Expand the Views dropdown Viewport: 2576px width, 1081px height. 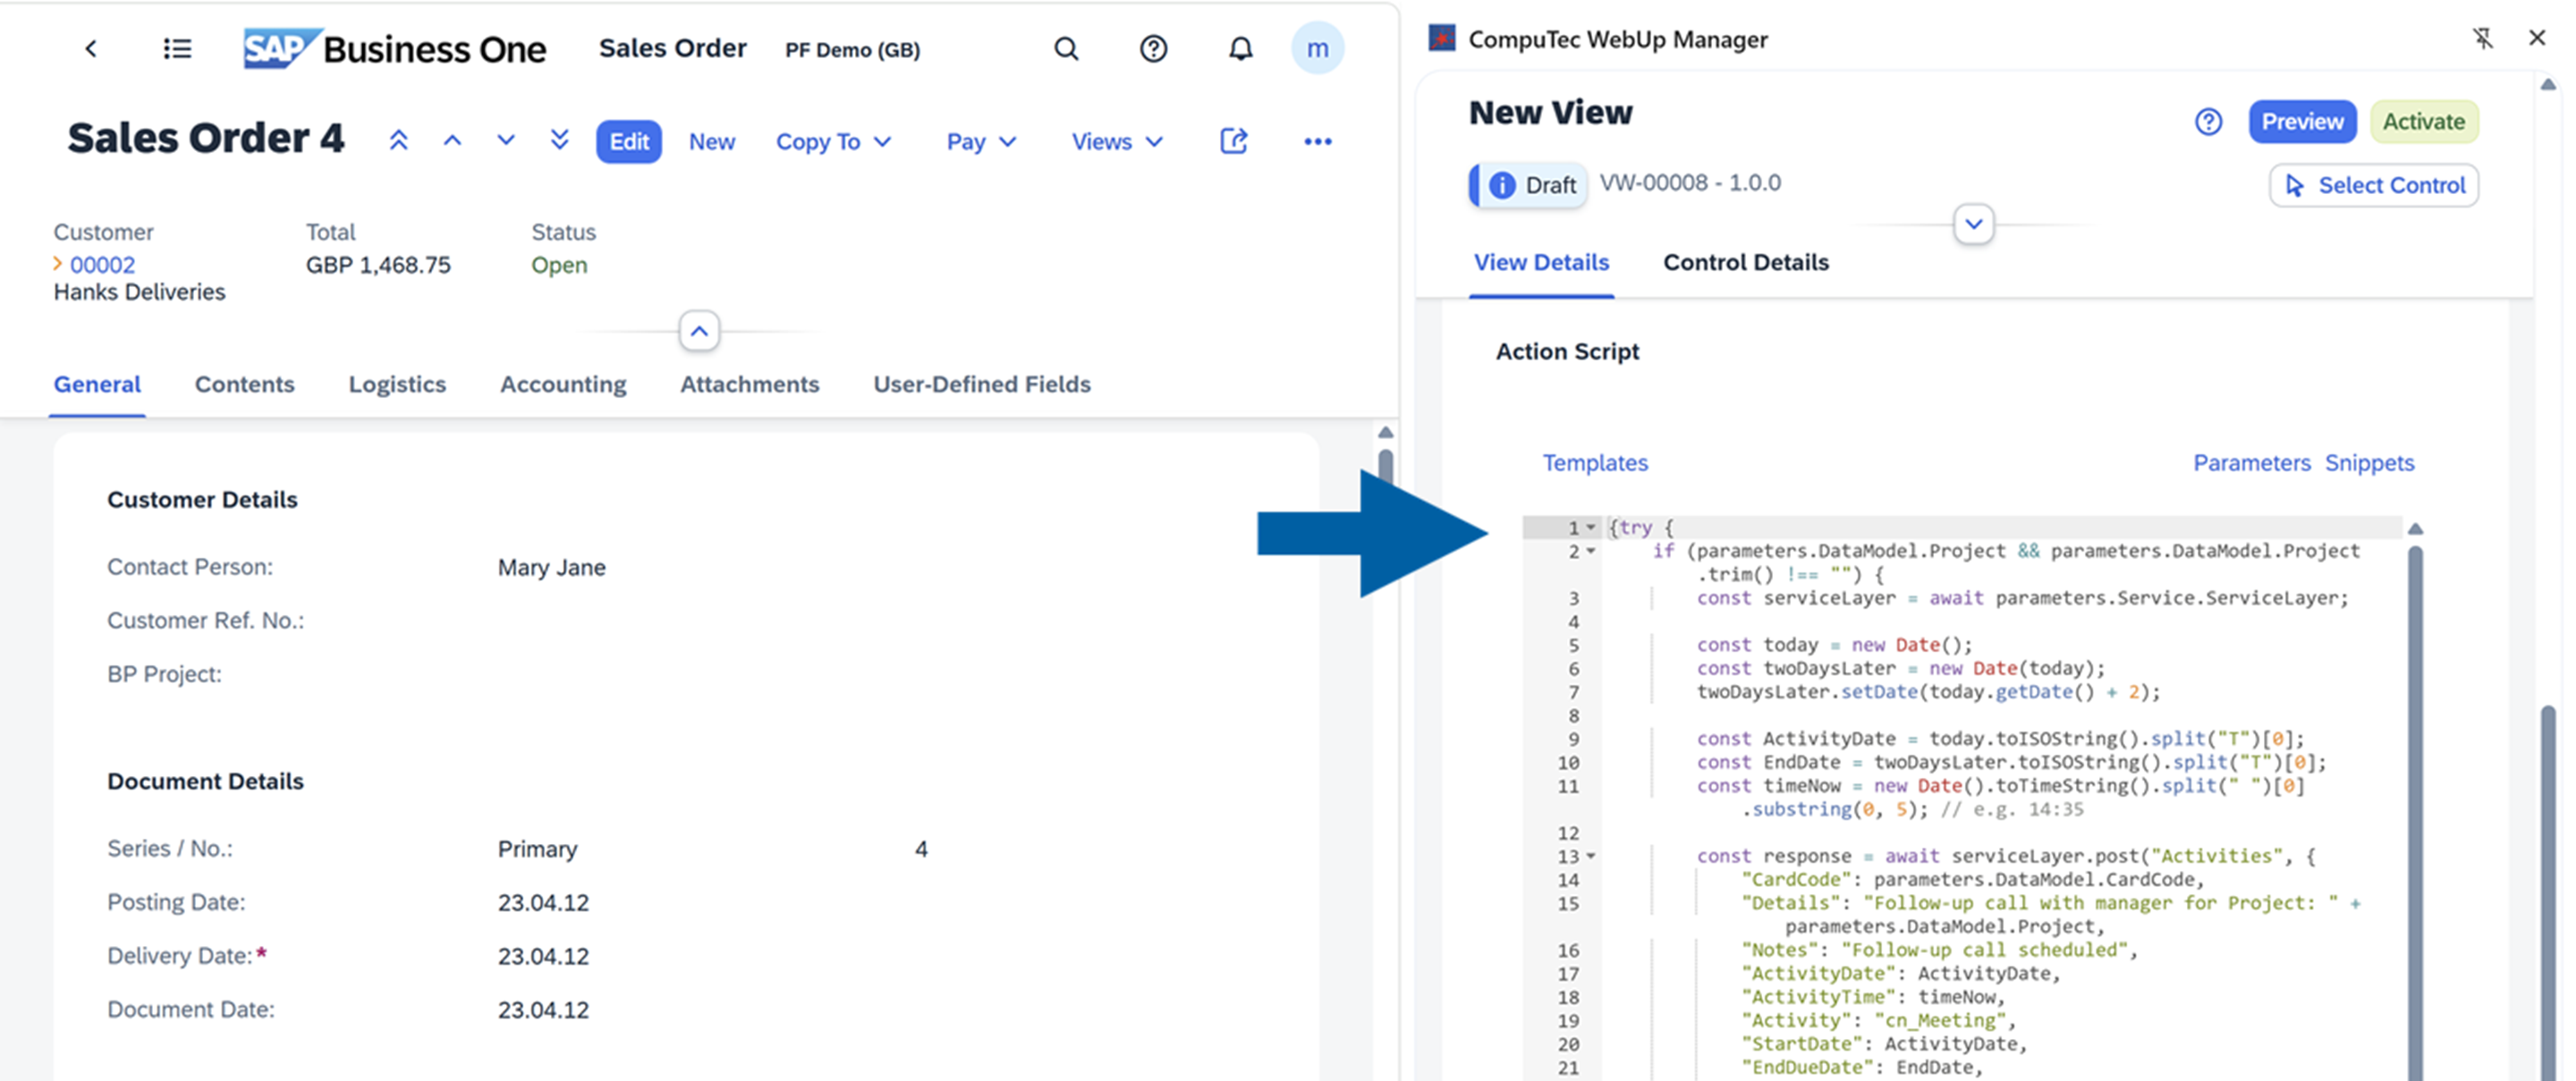(x=1117, y=141)
